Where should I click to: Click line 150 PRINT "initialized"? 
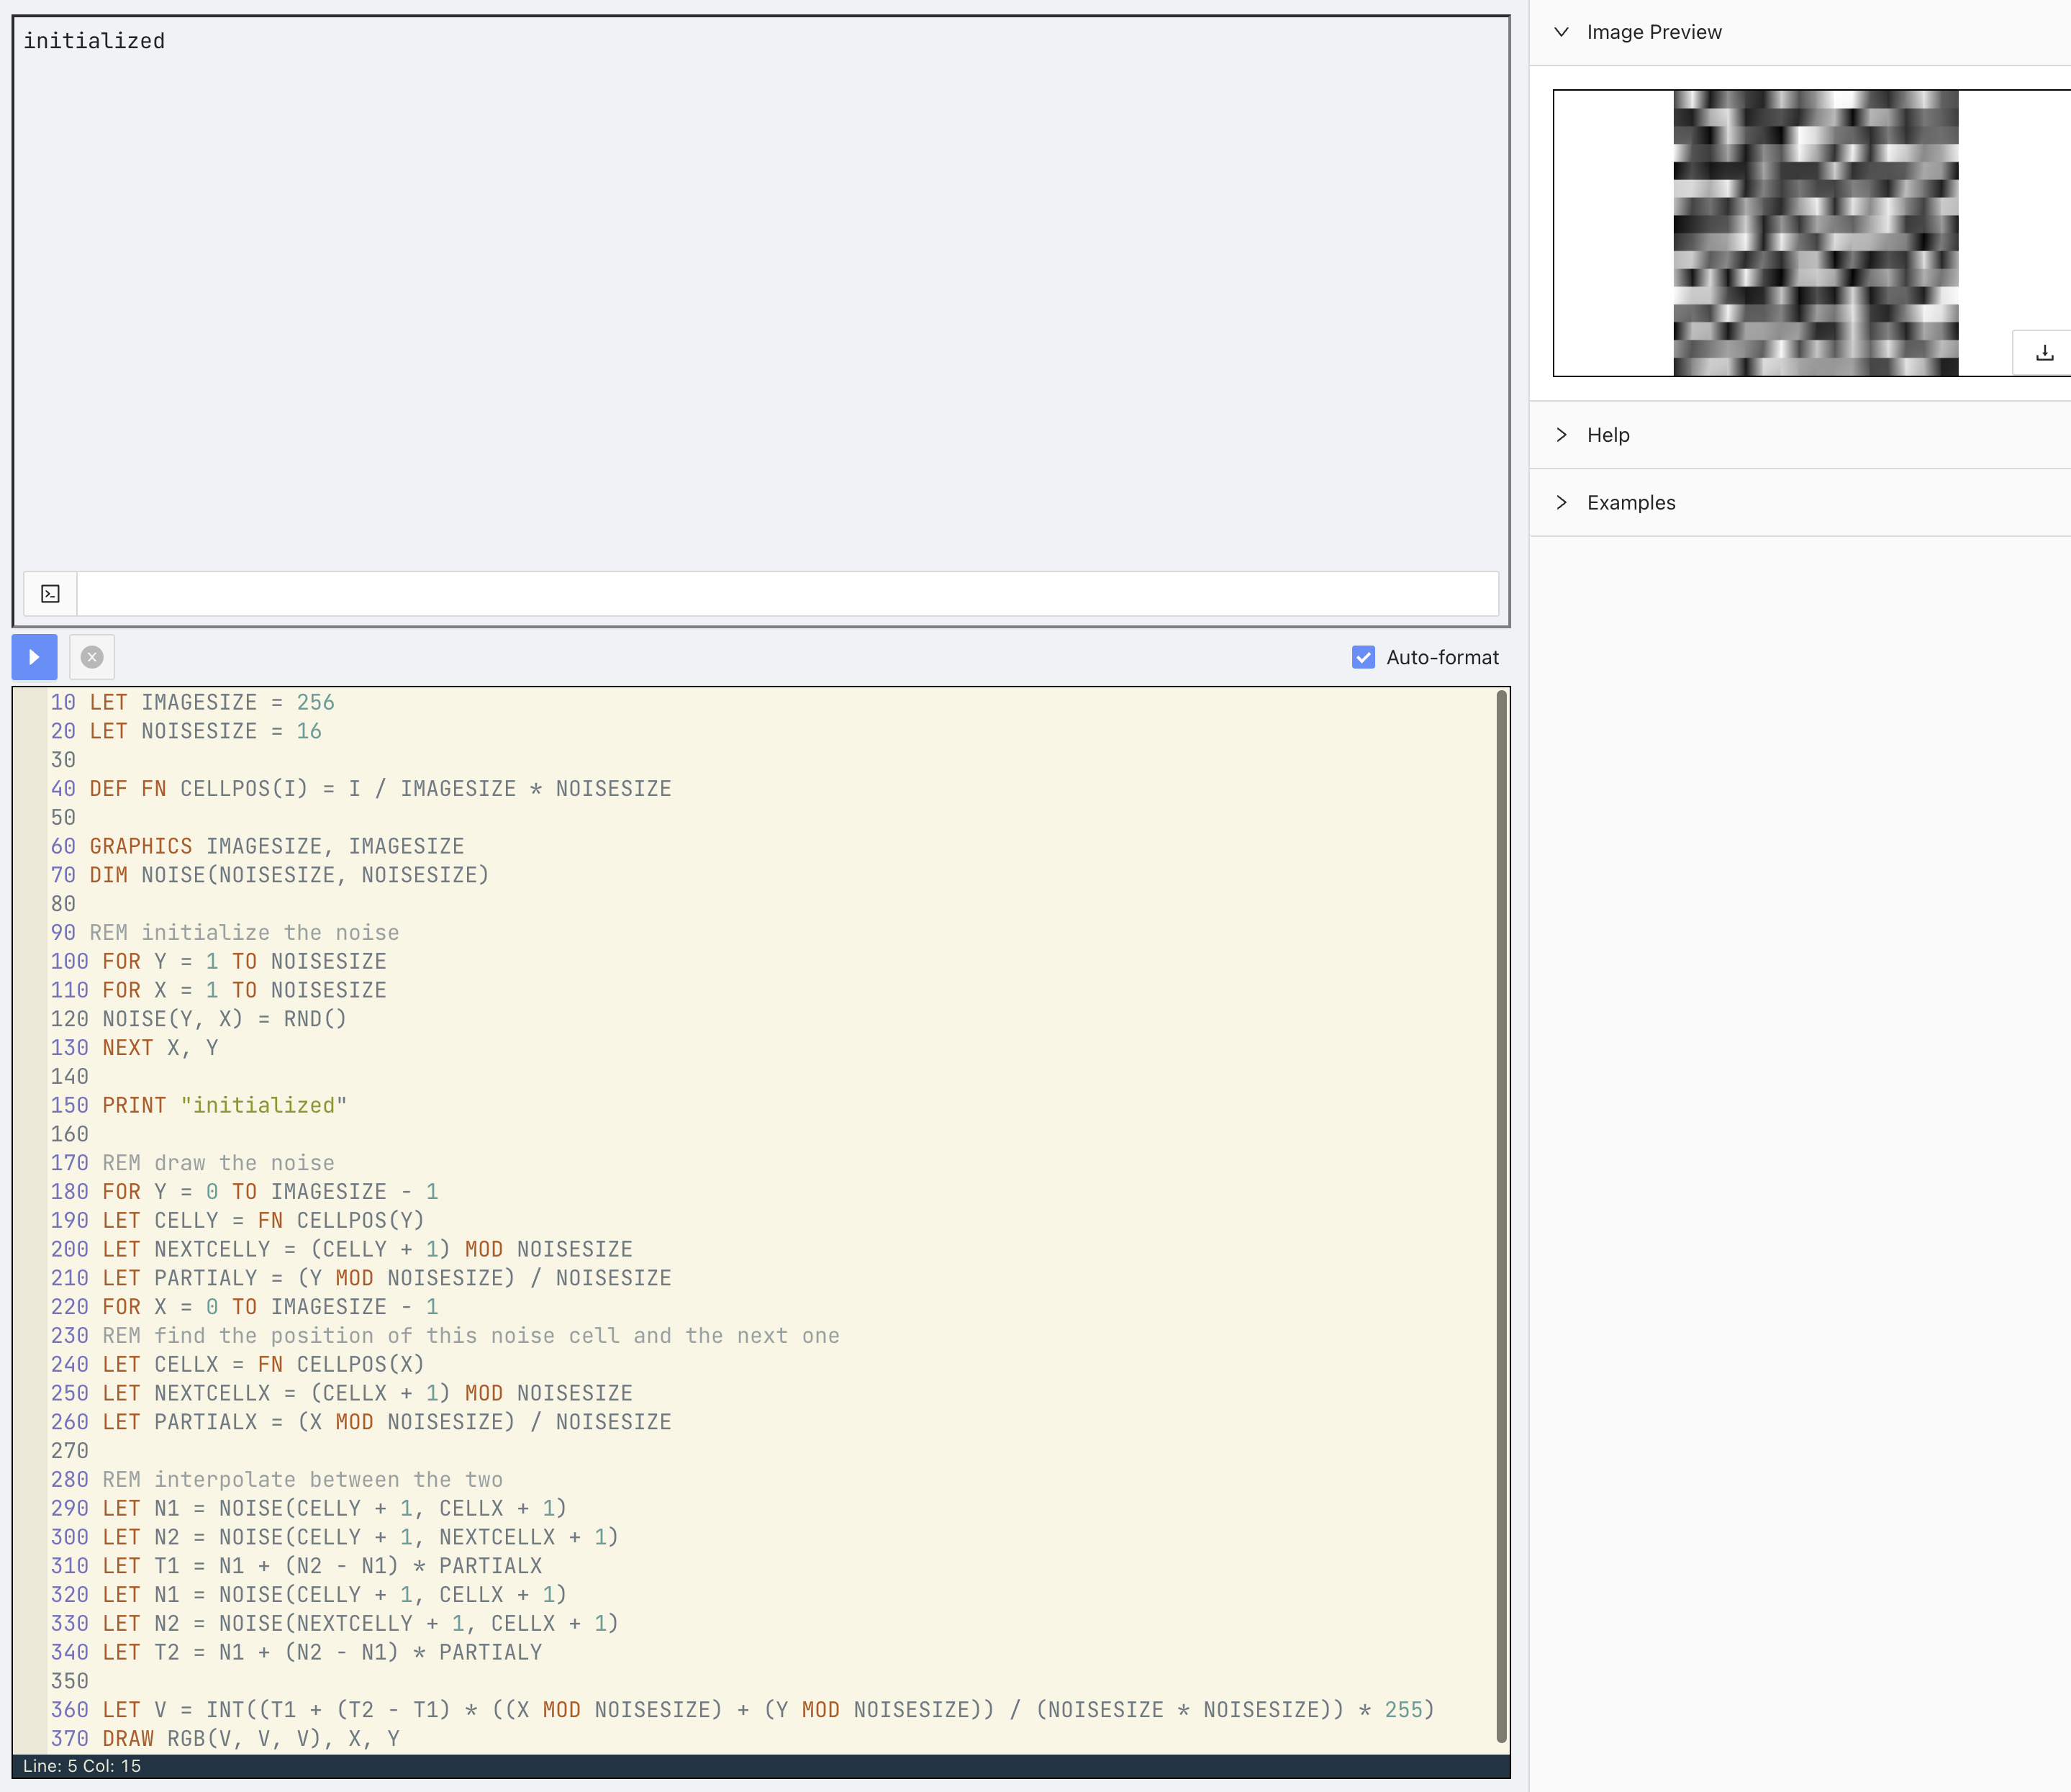coord(199,1106)
